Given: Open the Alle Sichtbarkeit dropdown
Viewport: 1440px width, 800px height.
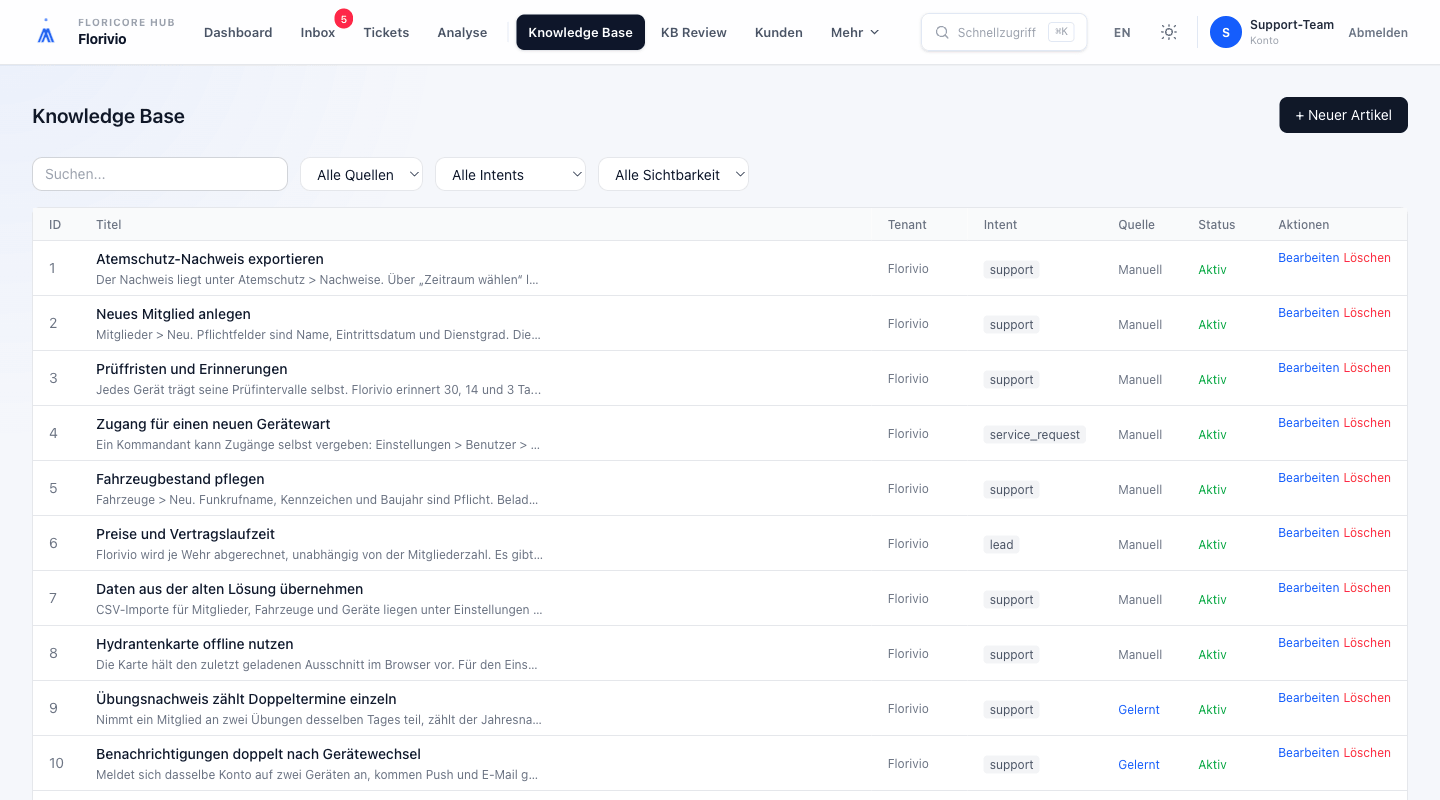Looking at the screenshot, I should 673,174.
